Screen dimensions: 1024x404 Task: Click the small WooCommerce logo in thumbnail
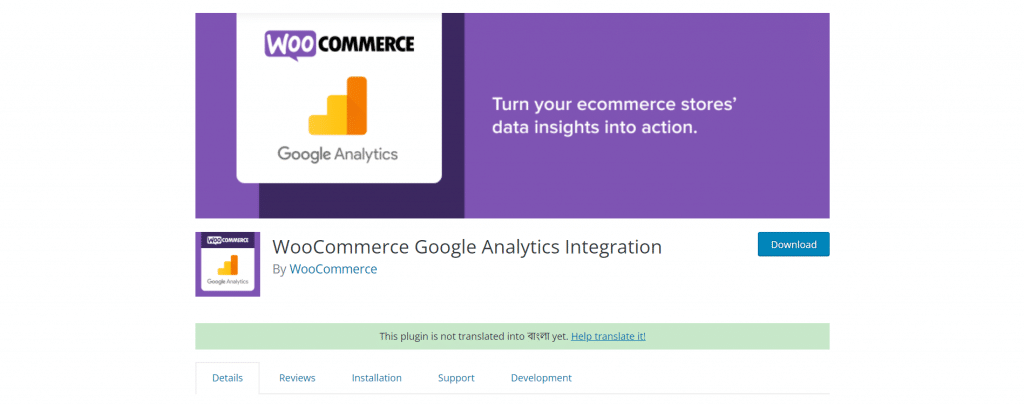coord(227,240)
